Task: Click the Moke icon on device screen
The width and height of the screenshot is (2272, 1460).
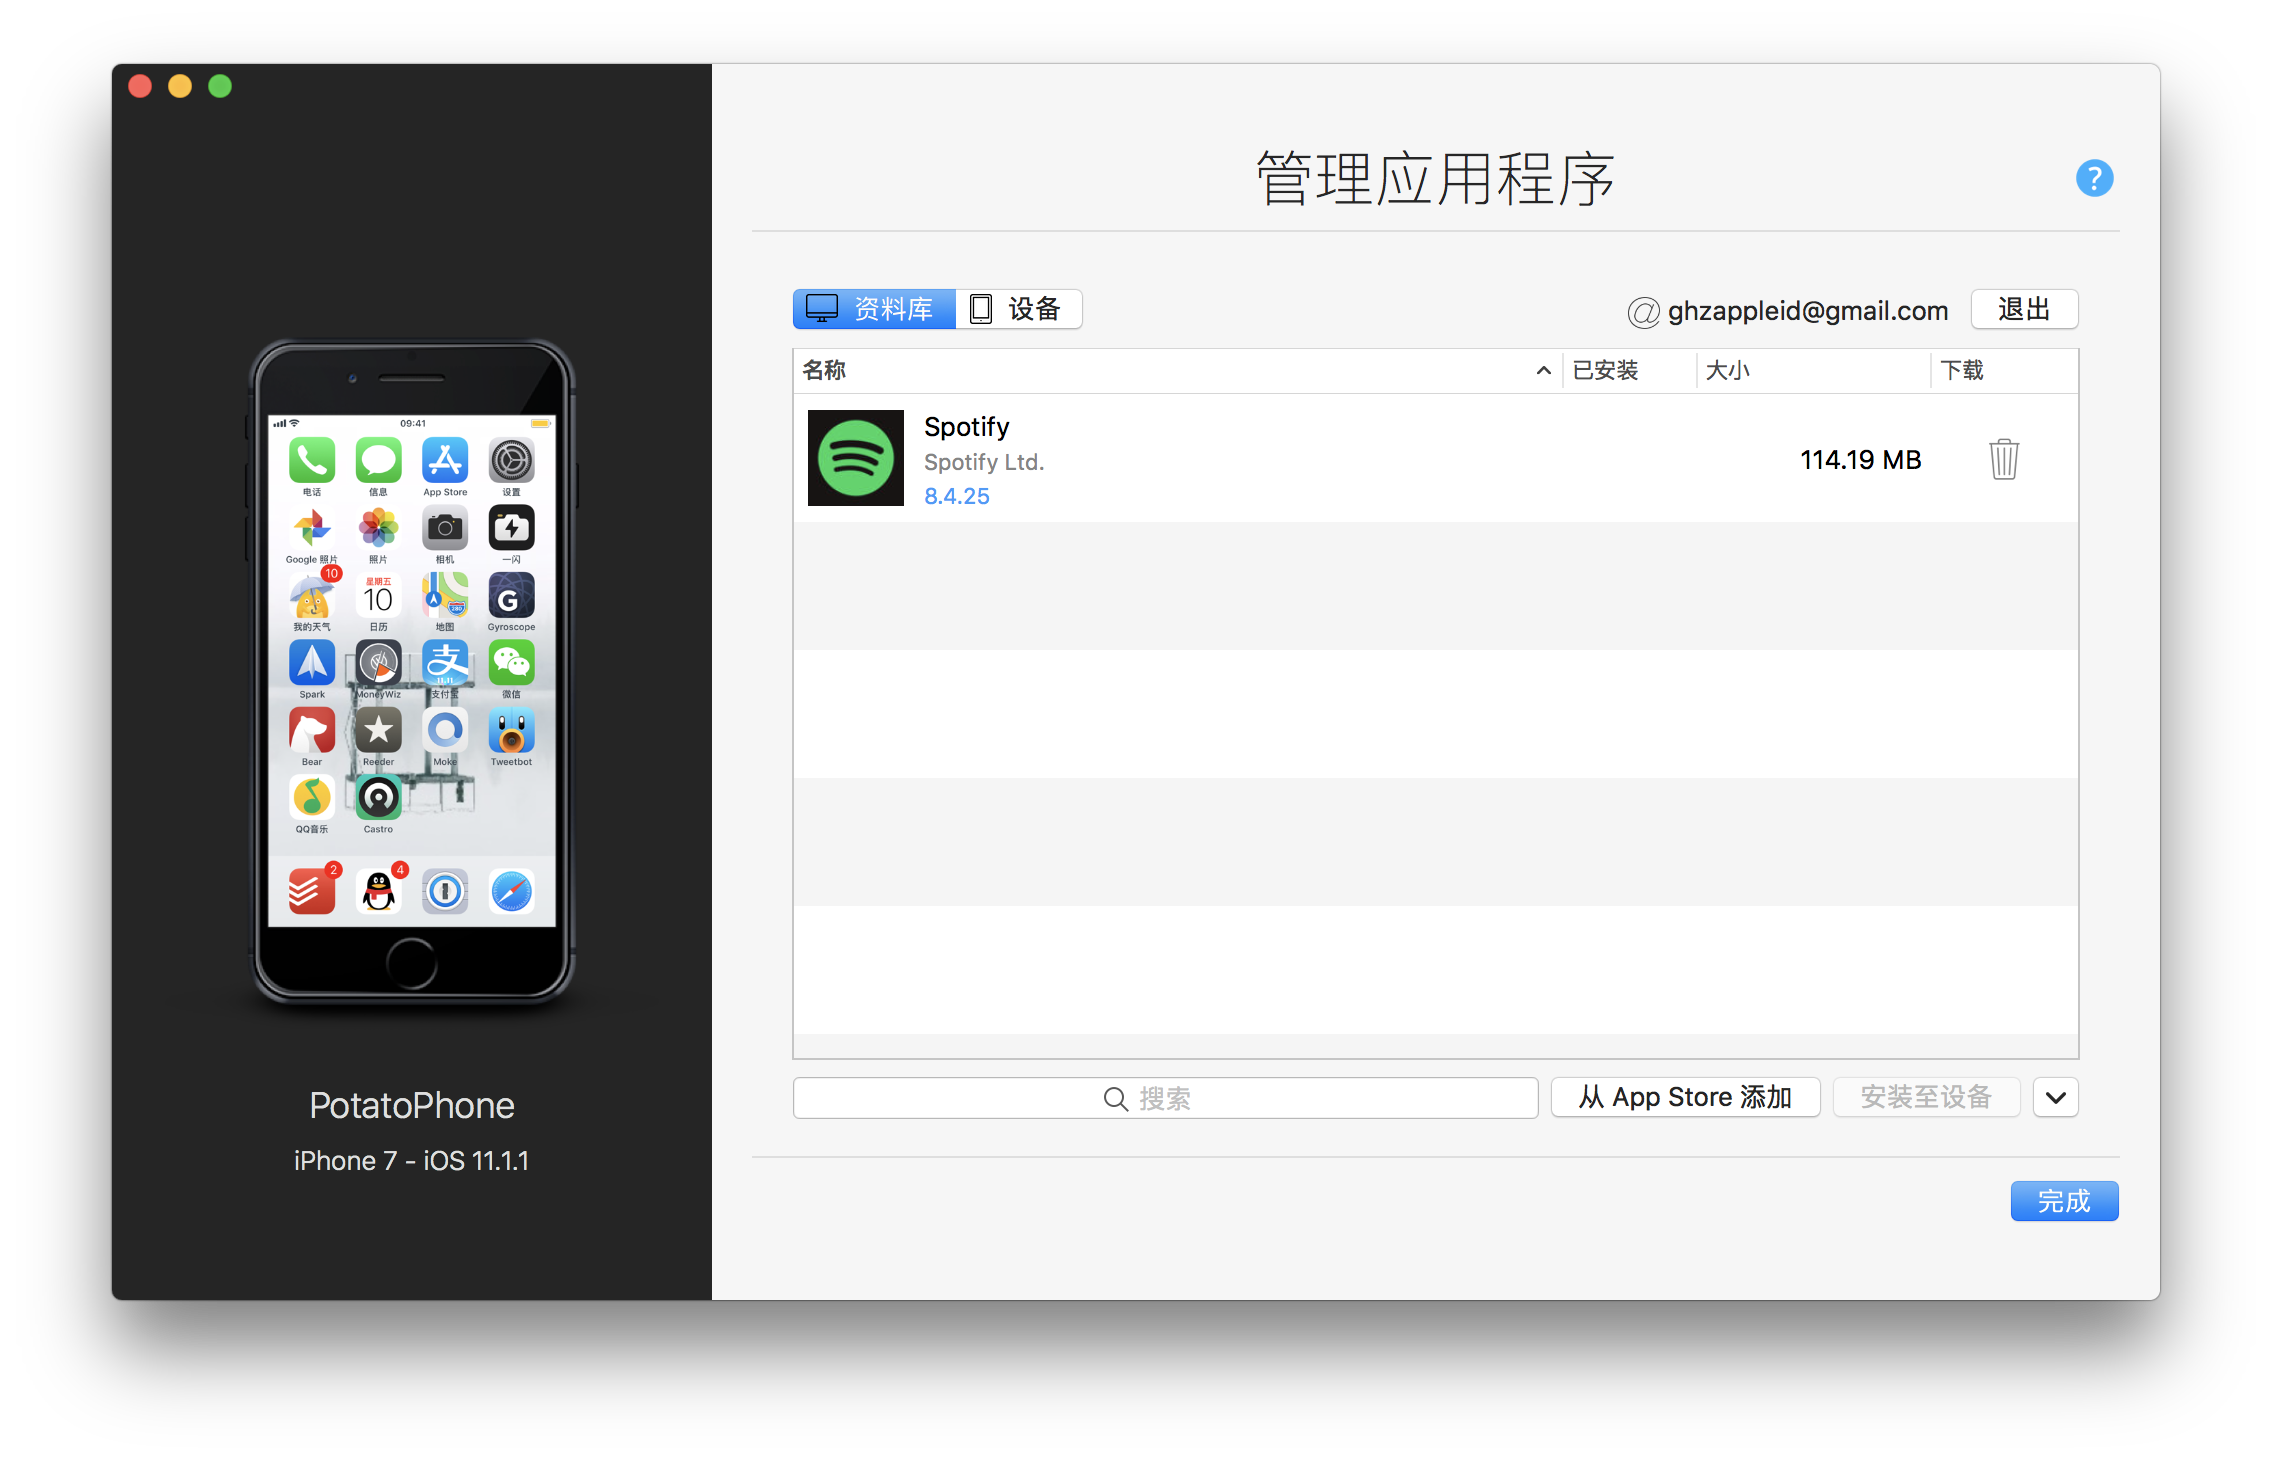Action: (x=445, y=731)
